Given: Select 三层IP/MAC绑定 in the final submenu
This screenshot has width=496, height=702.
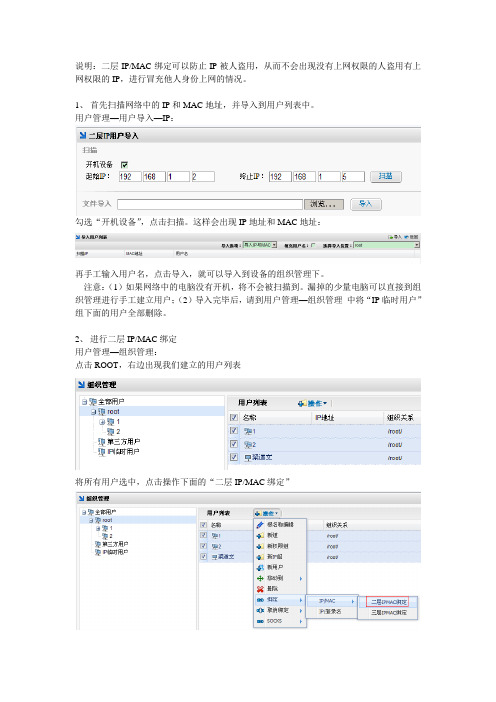Looking at the screenshot, I should point(388,612).
